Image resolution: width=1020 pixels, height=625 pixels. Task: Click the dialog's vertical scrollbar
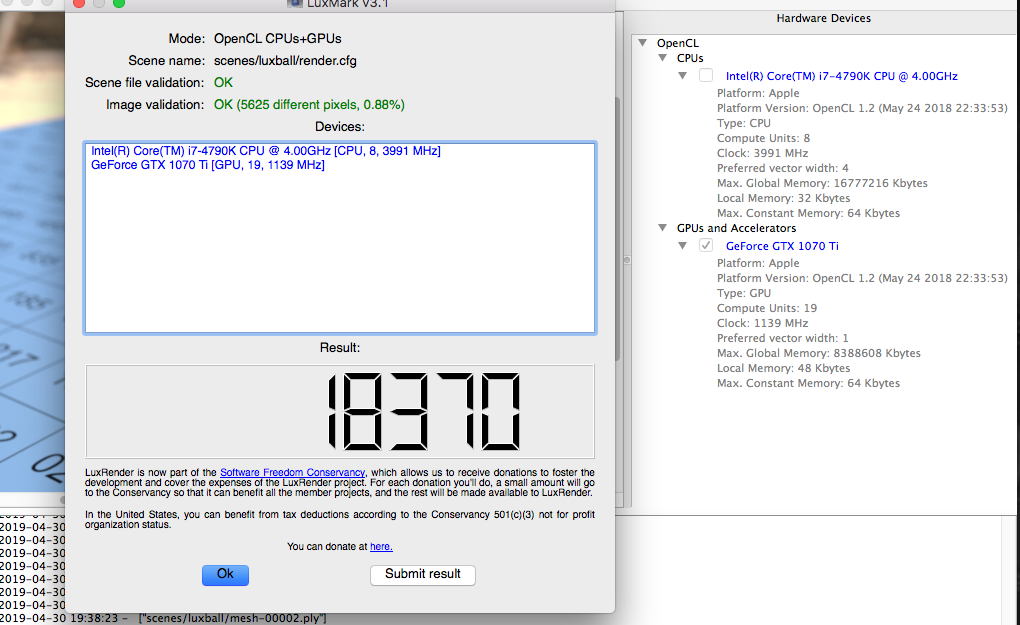click(617, 228)
